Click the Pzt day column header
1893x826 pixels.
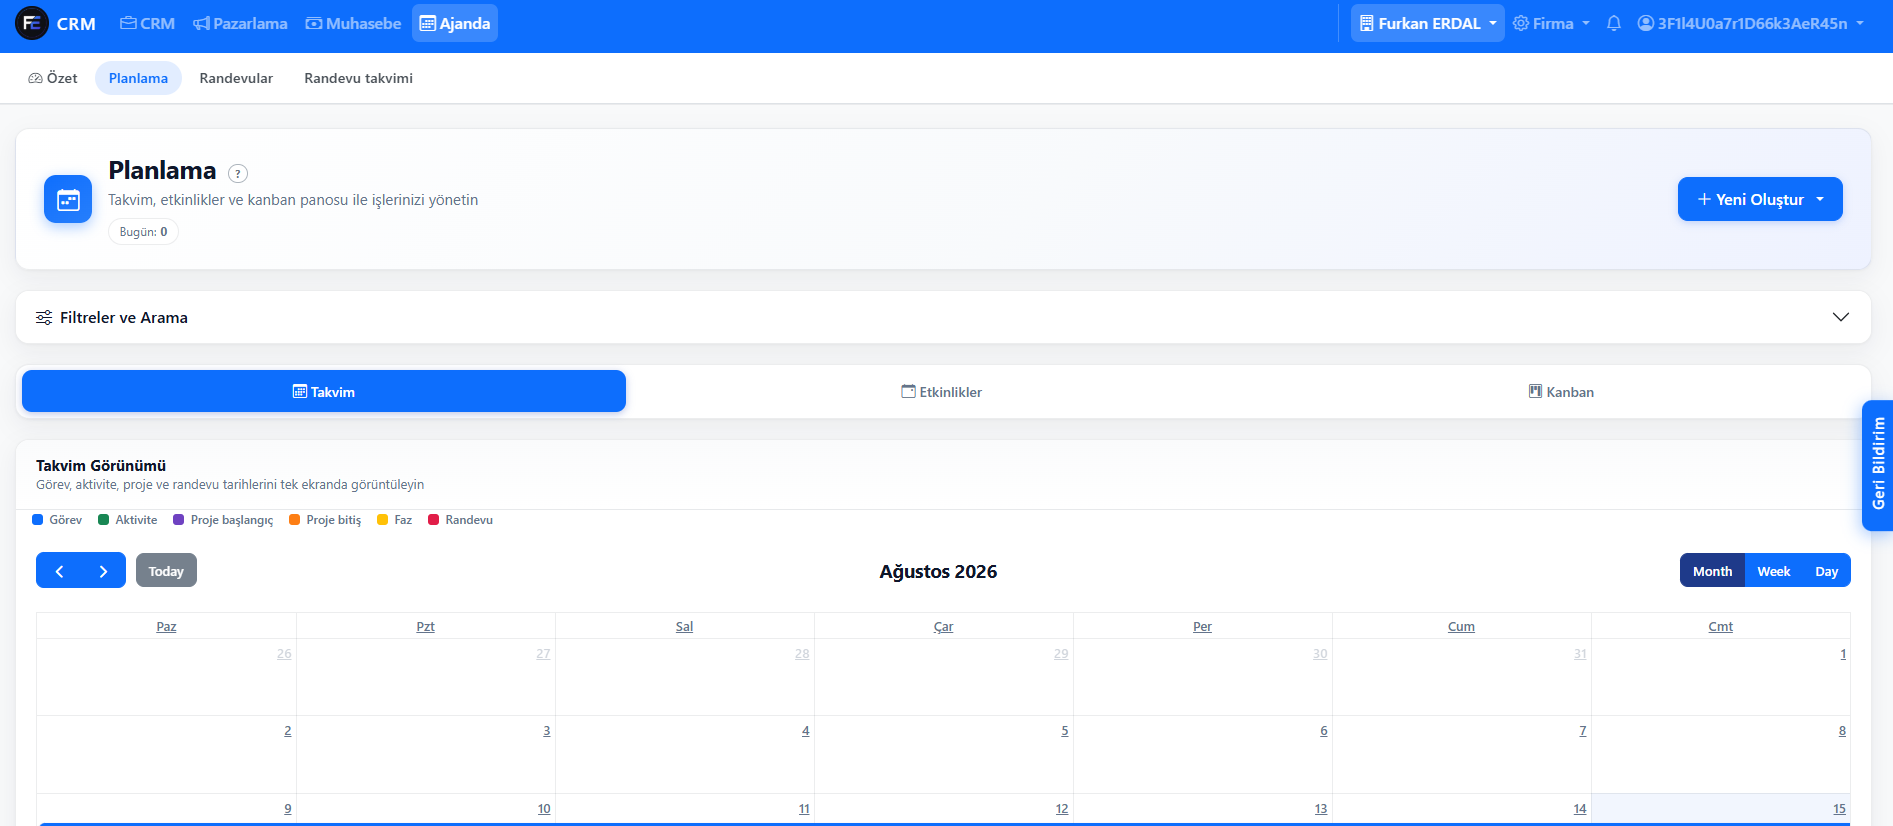point(426,627)
